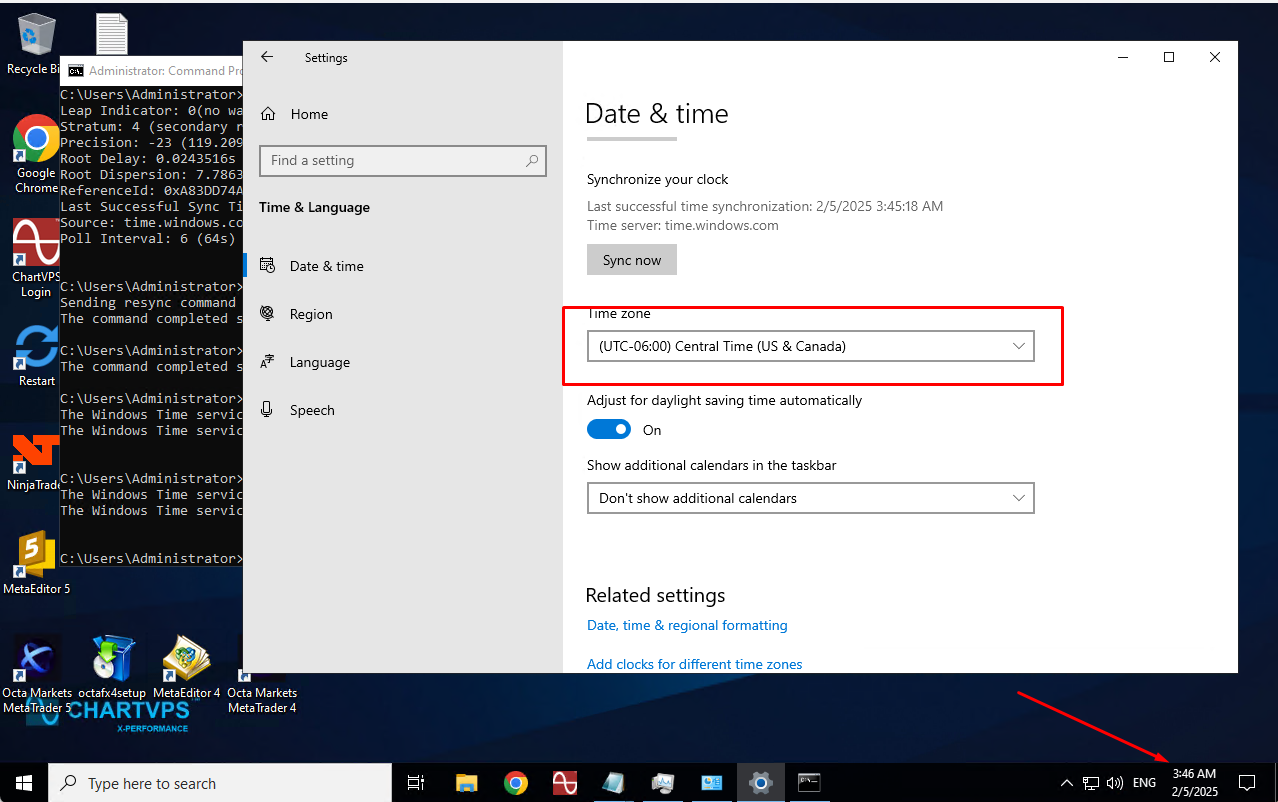
Task: Click the Sync now button
Action: [632, 260]
